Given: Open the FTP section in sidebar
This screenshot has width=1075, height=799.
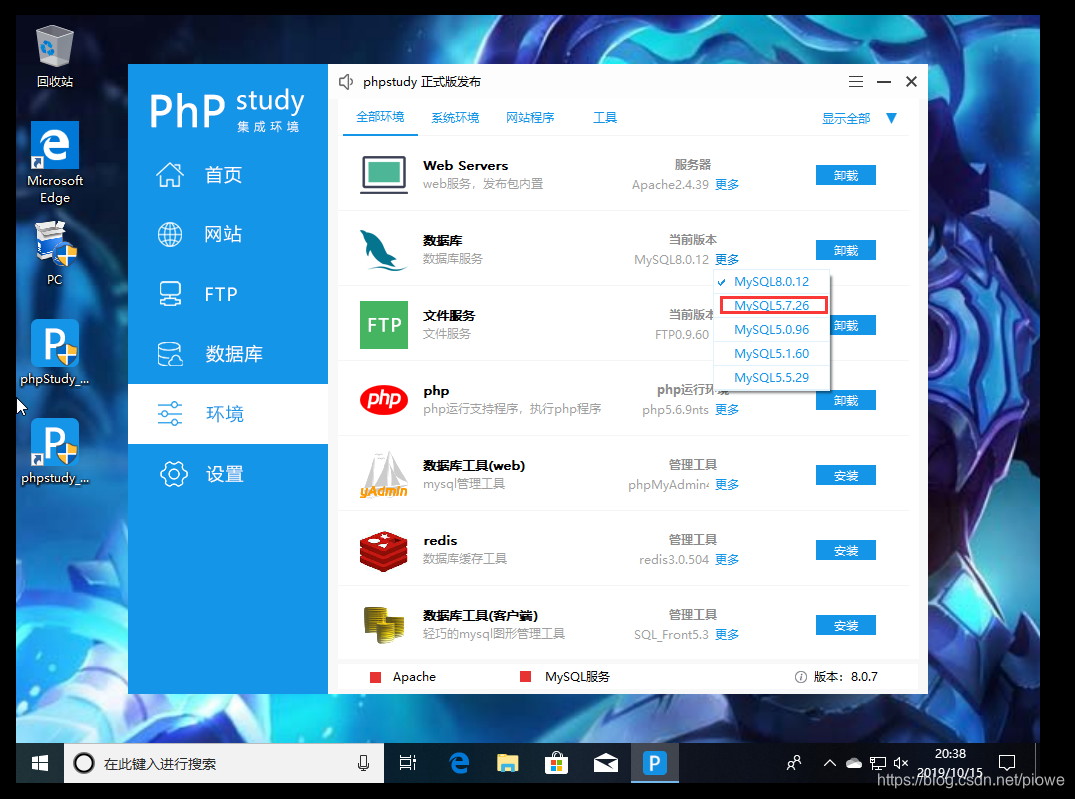Looking at the screenshot, I should pos(228,294).
